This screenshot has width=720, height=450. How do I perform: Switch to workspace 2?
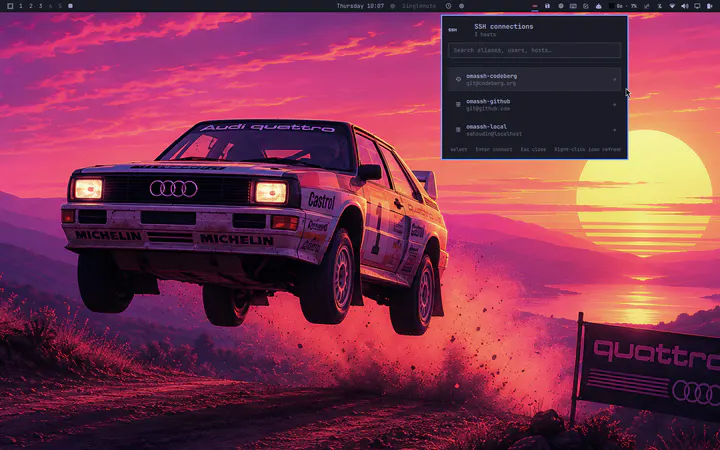coord(31,6)
